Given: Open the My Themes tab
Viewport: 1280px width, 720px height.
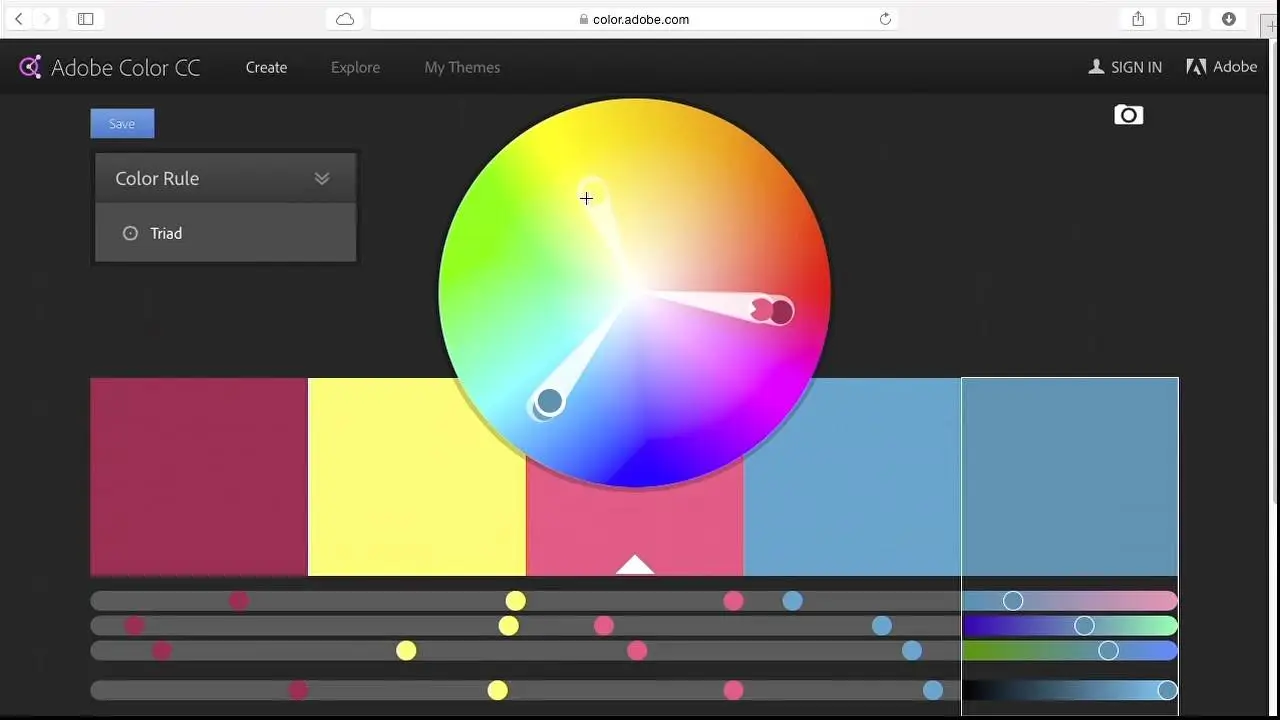Looking at the screenshot, I should pos(462,67).
